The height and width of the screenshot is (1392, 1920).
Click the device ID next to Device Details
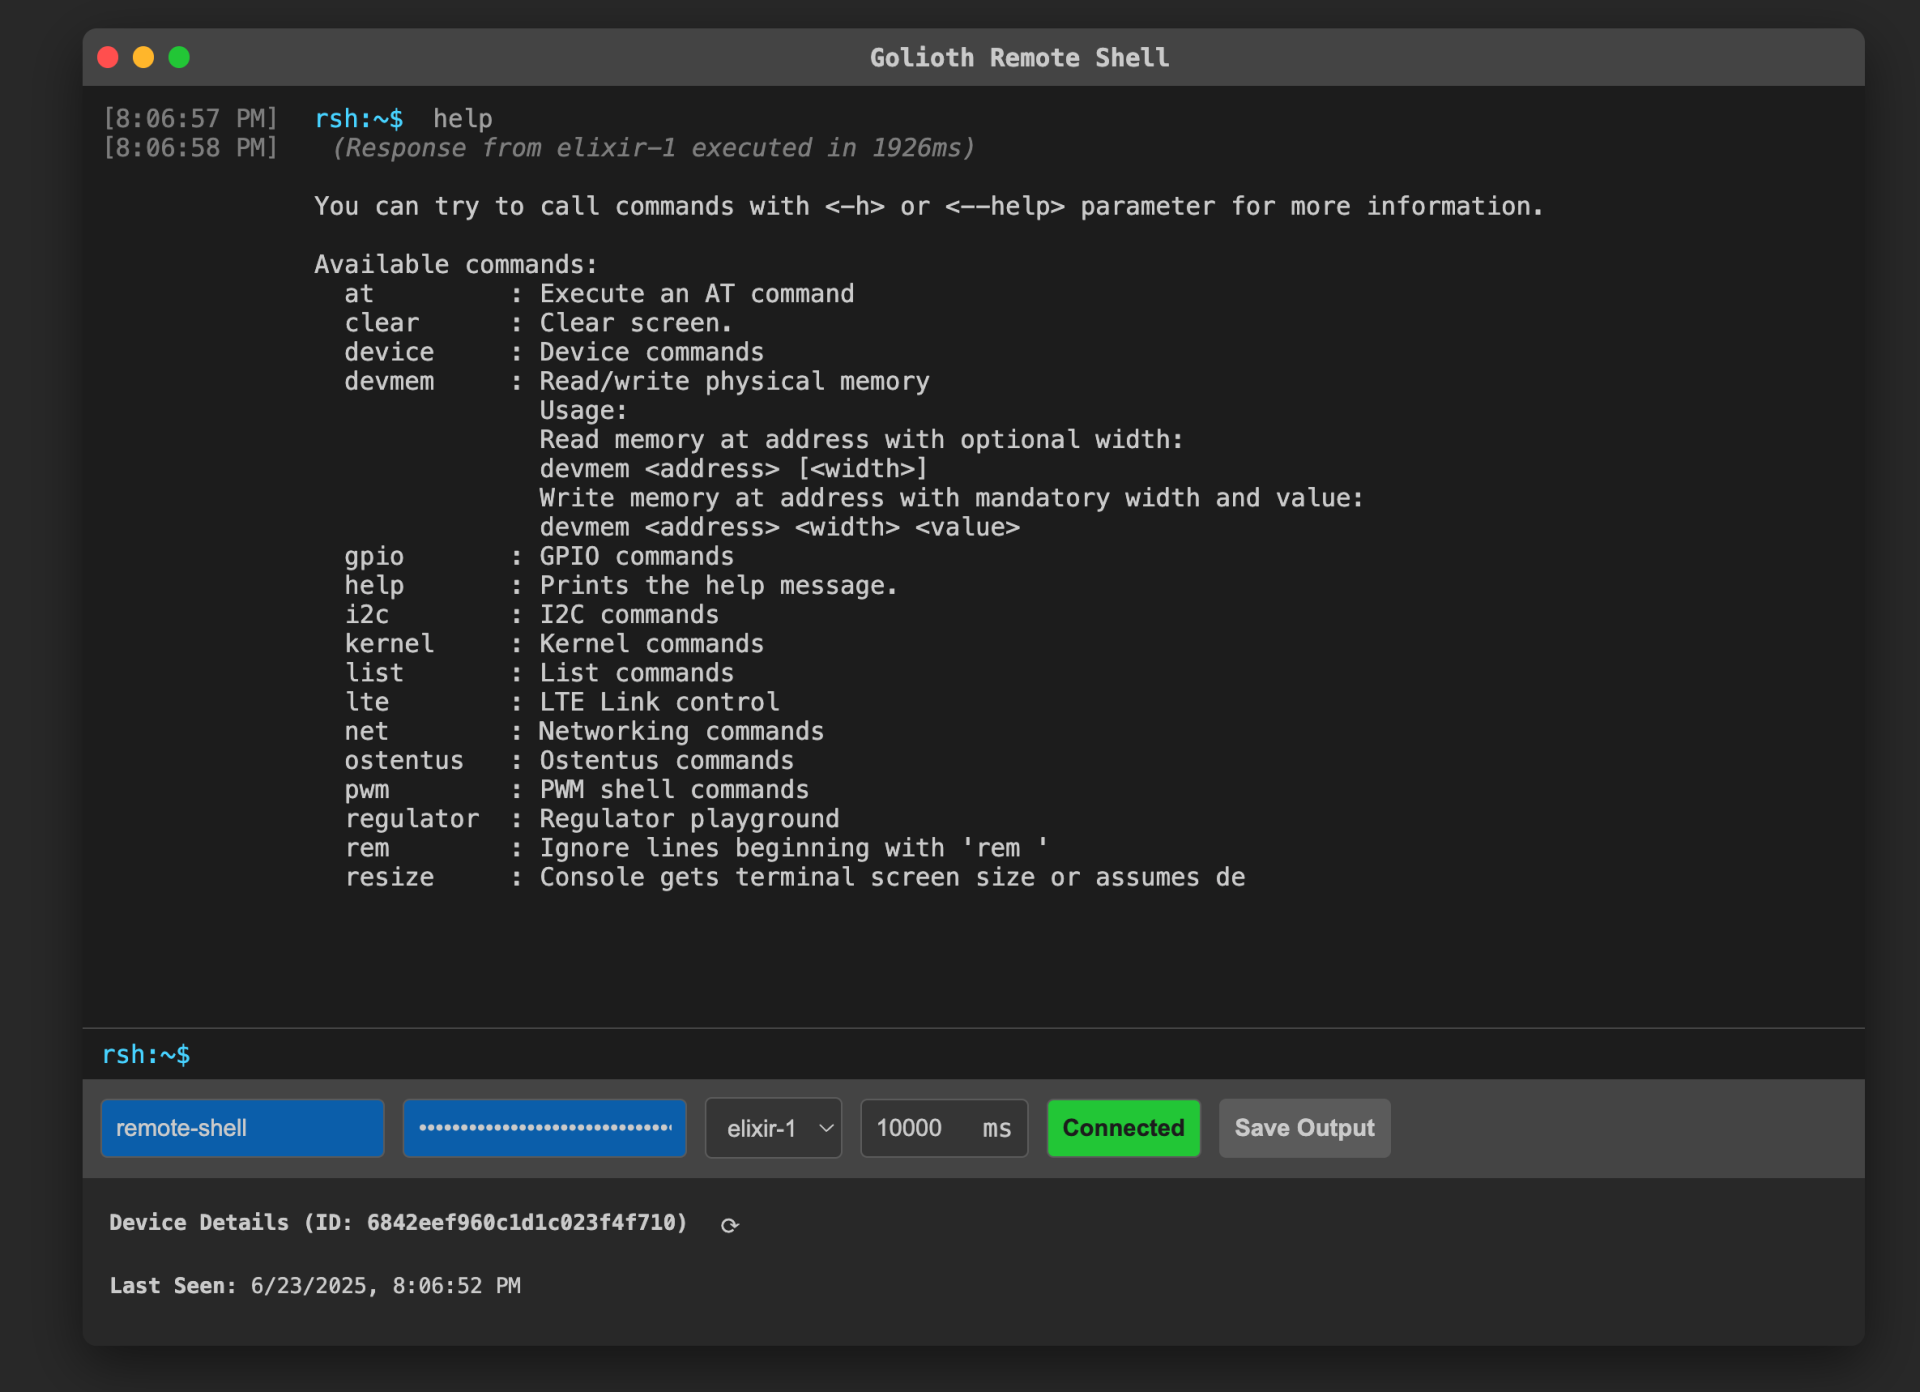(525, 1222)
